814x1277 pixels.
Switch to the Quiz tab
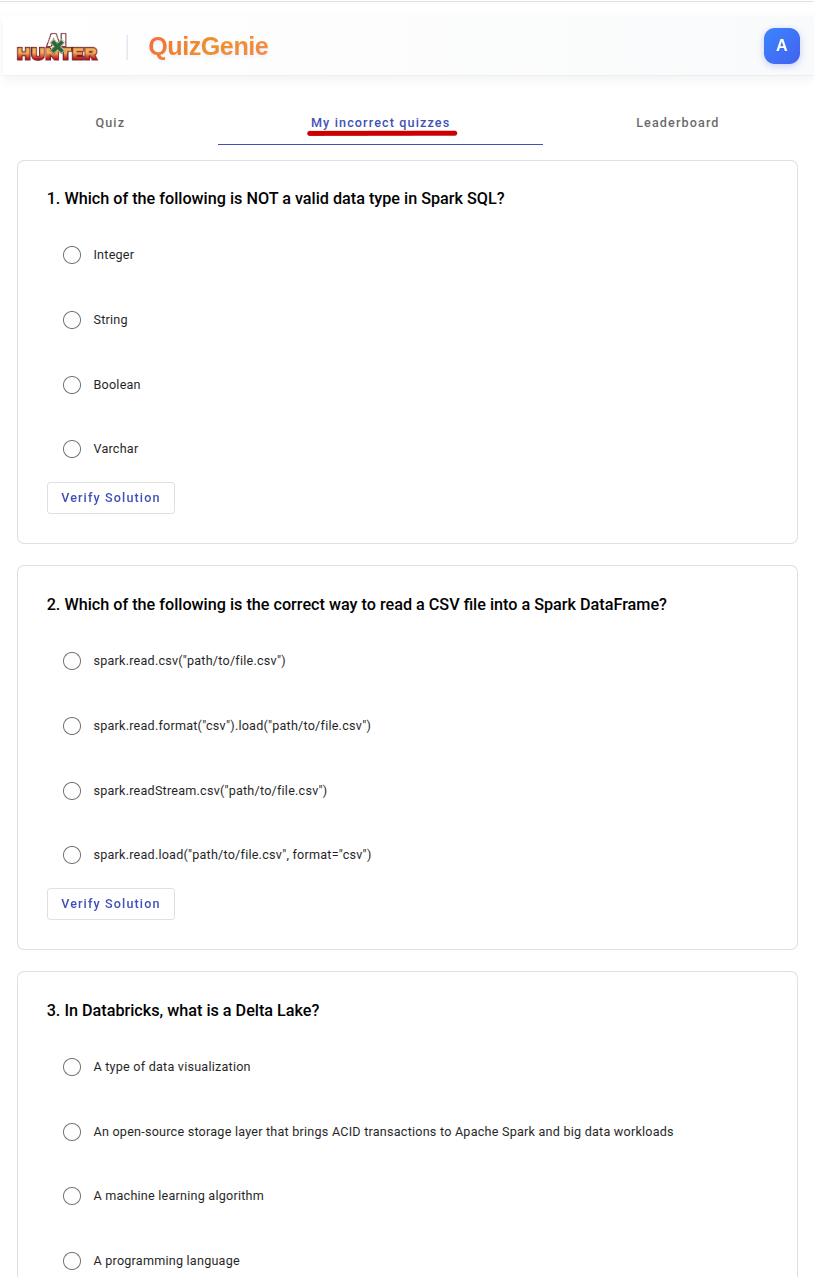pyautogui.click(x=109, y=122)
